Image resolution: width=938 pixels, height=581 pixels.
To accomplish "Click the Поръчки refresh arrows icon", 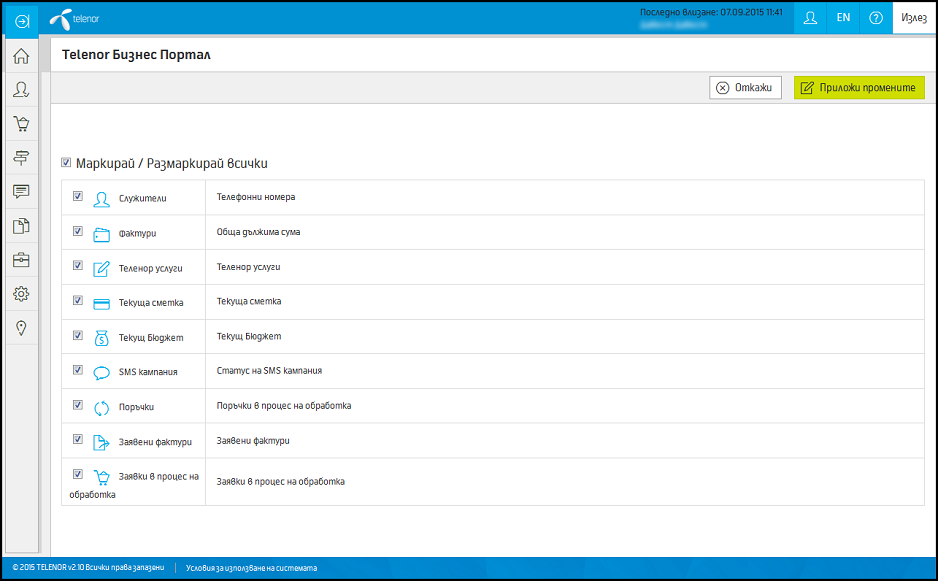I will [x=102, y=408].
